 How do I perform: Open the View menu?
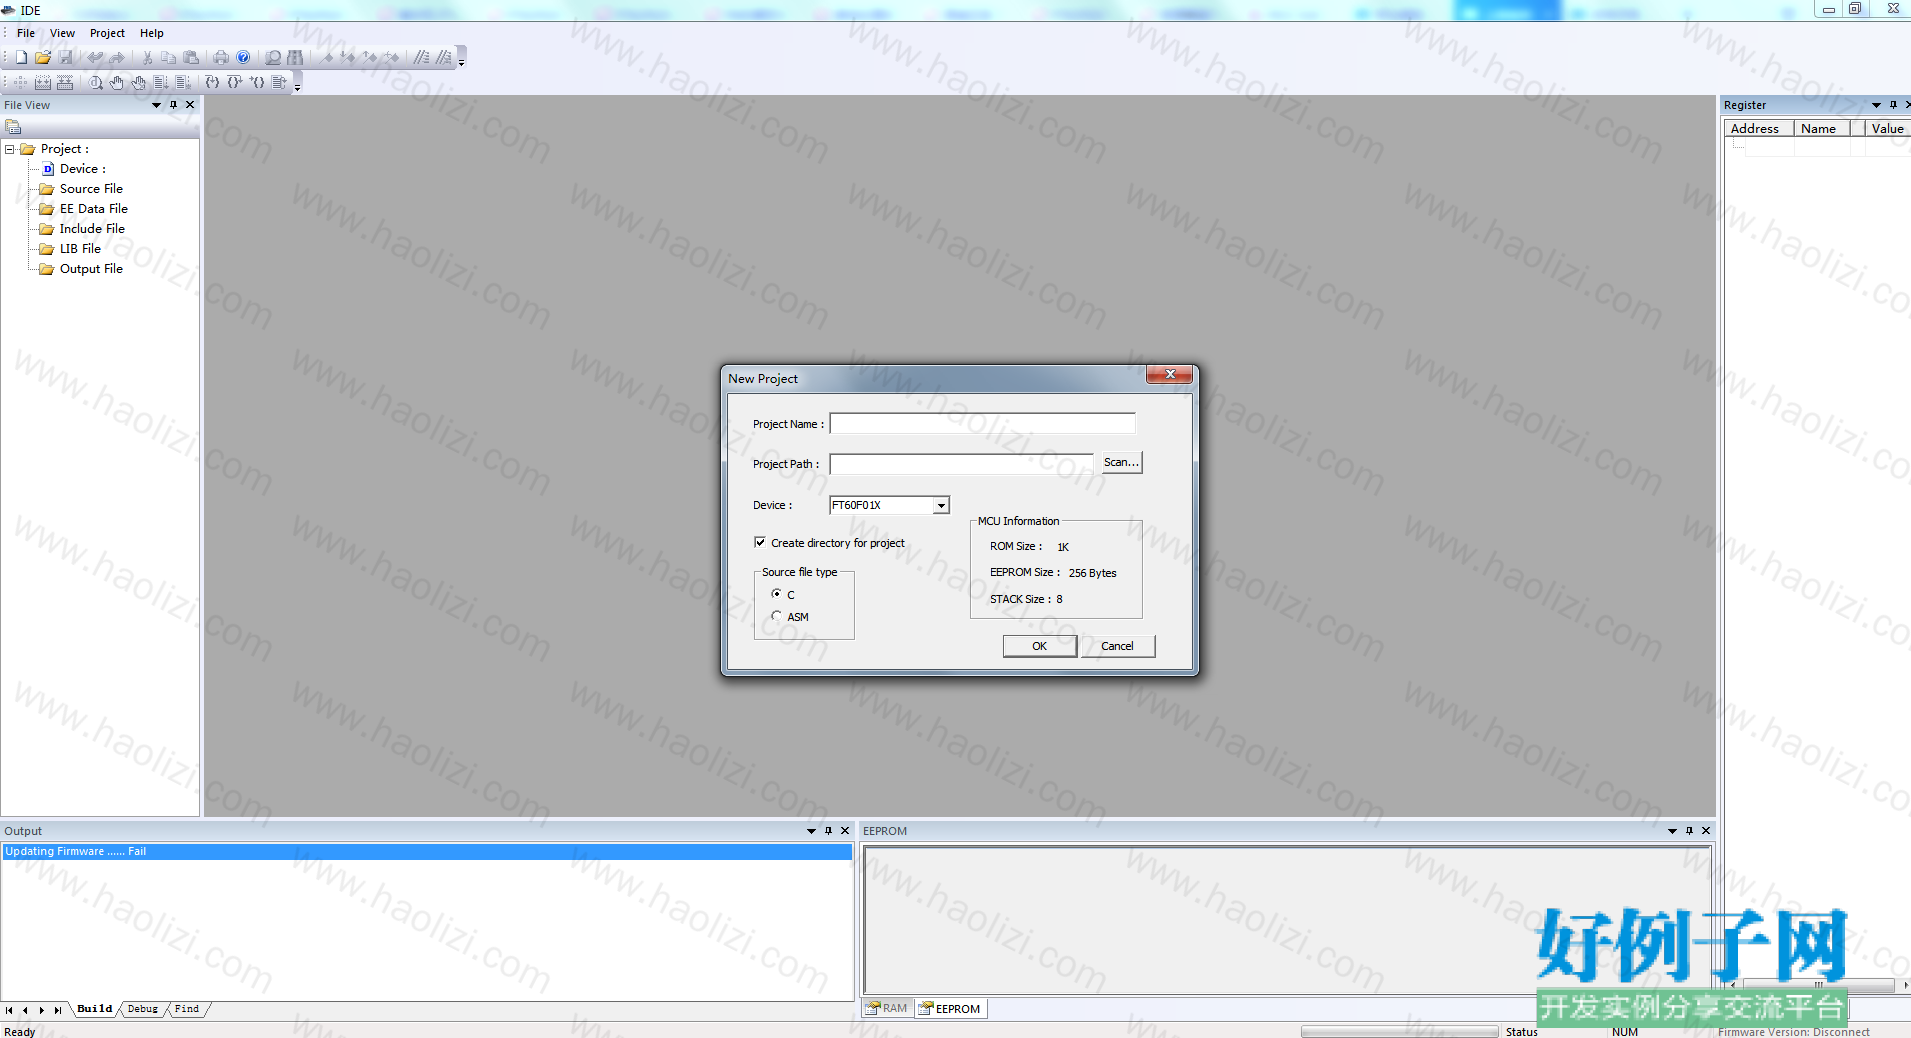coord(62,33)
